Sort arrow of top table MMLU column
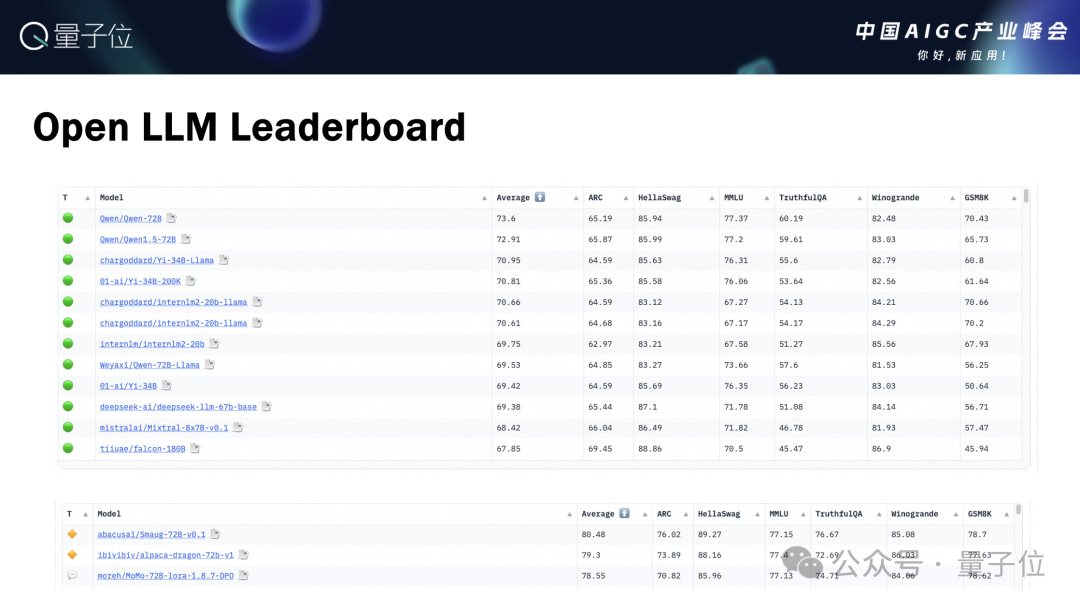Screen dimensions: 1080x607 click(x=767, y=198)
